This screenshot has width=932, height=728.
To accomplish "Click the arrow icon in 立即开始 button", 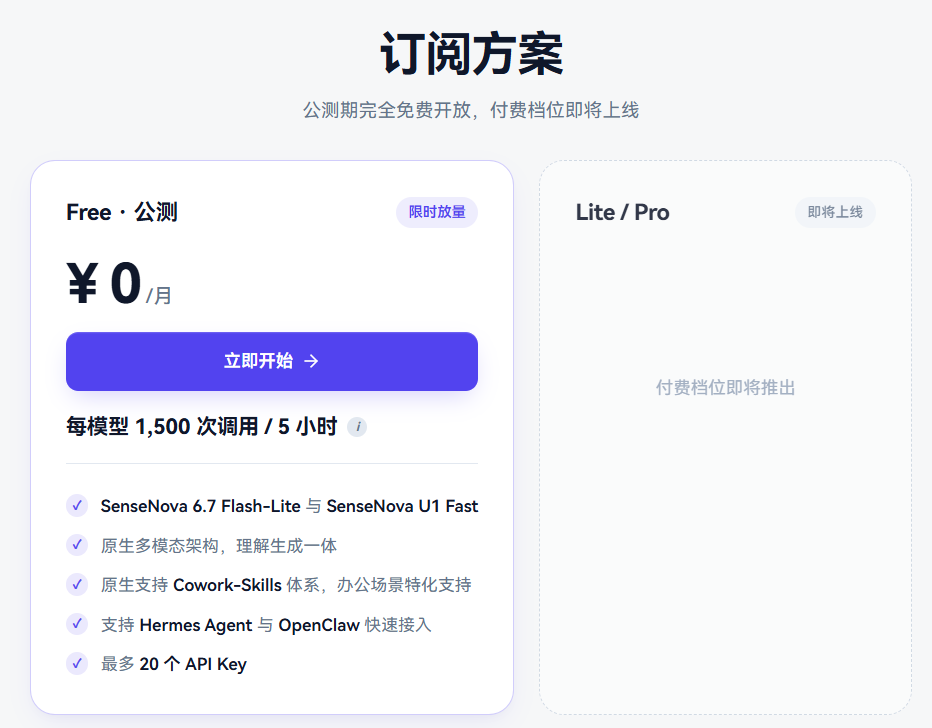I will (311, 361).
